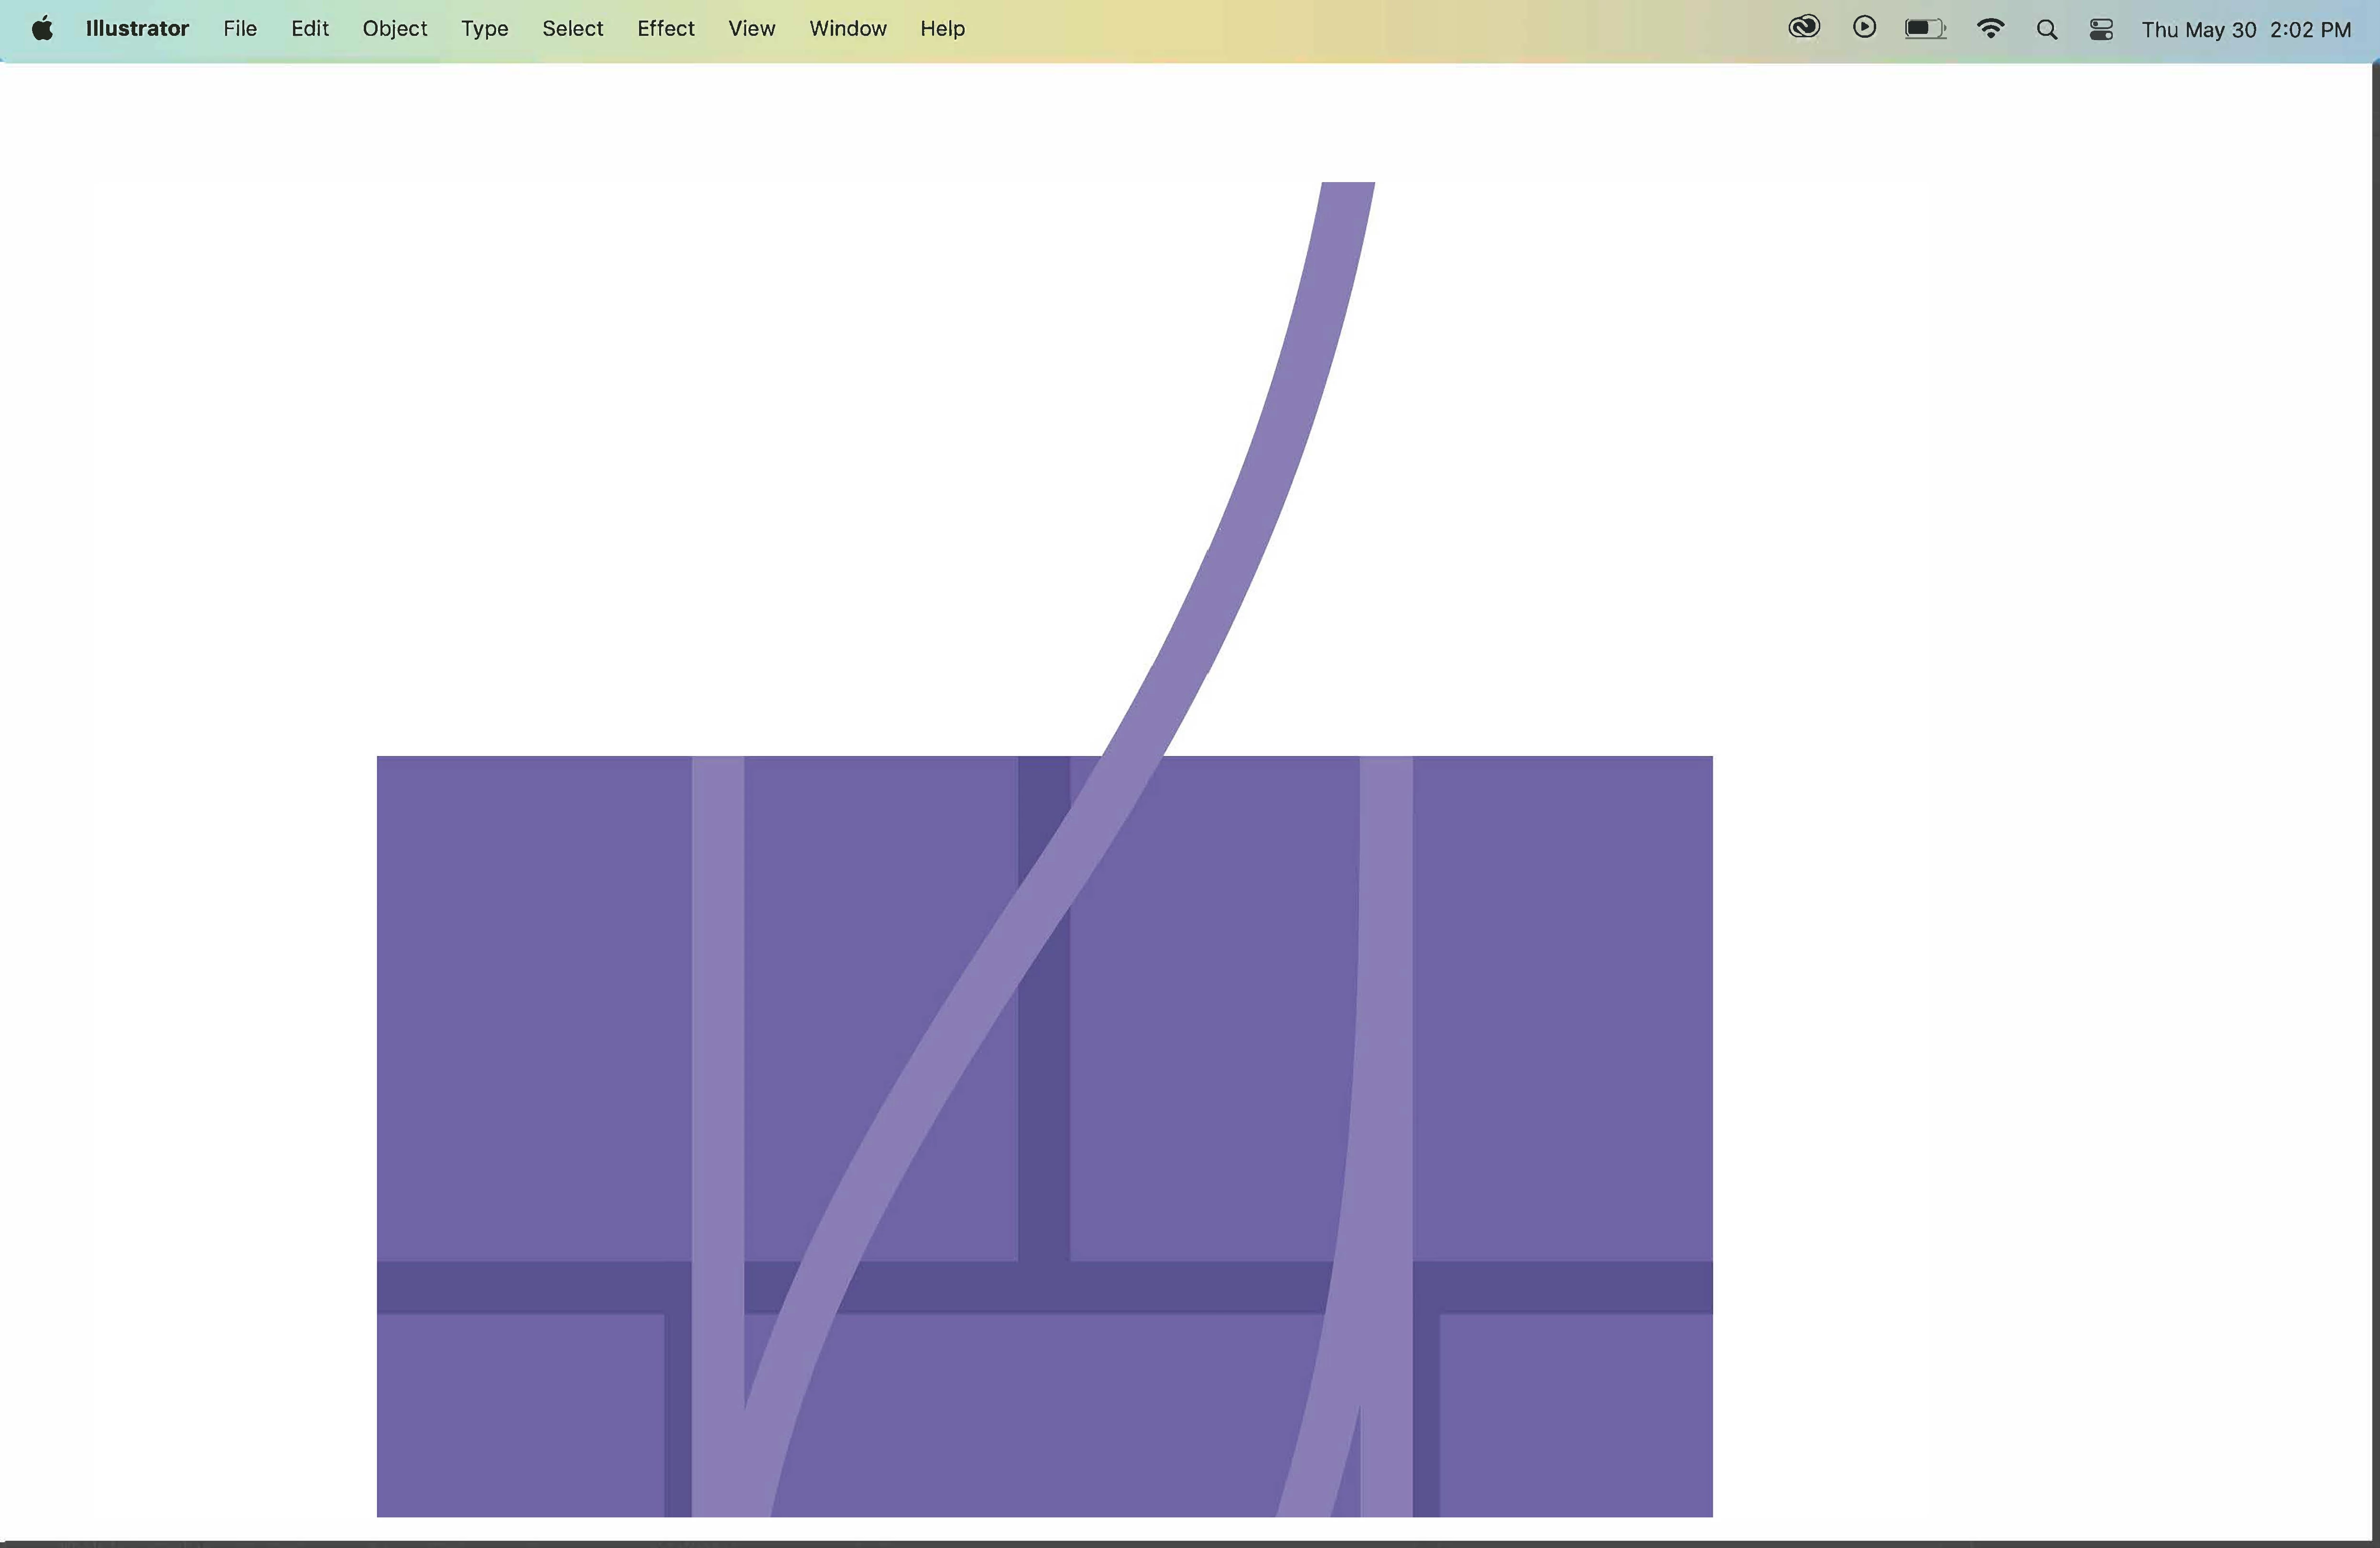Check the battery status icon
Viewport: 2380px width, 1548px height.
point(1924,29)
